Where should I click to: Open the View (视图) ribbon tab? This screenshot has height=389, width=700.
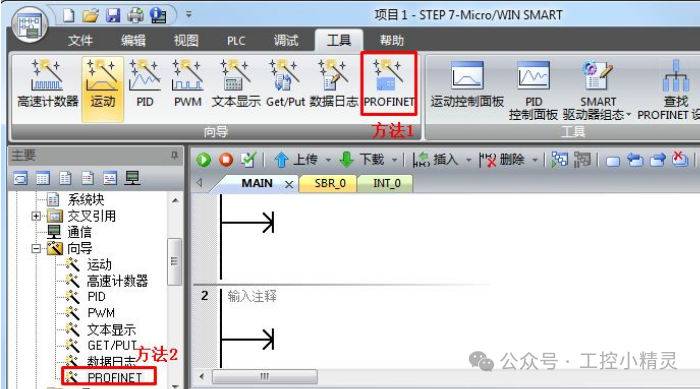[186, 41]
